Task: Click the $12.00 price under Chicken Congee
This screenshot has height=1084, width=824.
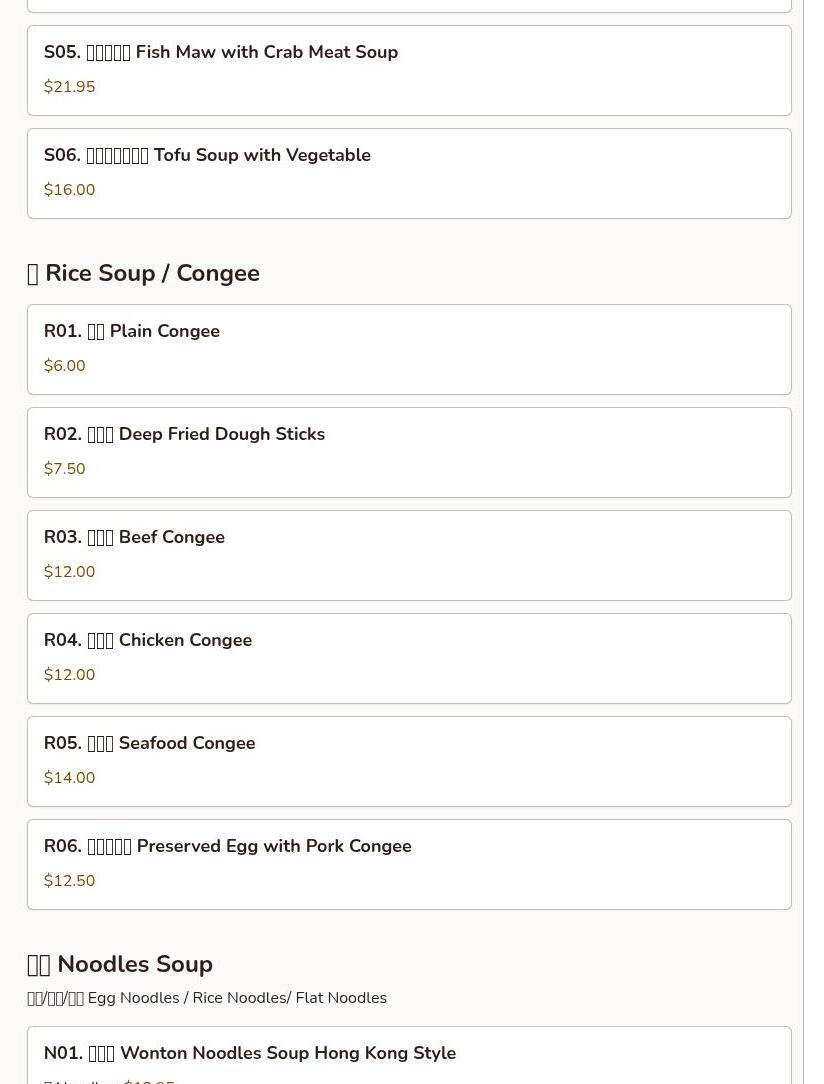Action: [69, 675]
